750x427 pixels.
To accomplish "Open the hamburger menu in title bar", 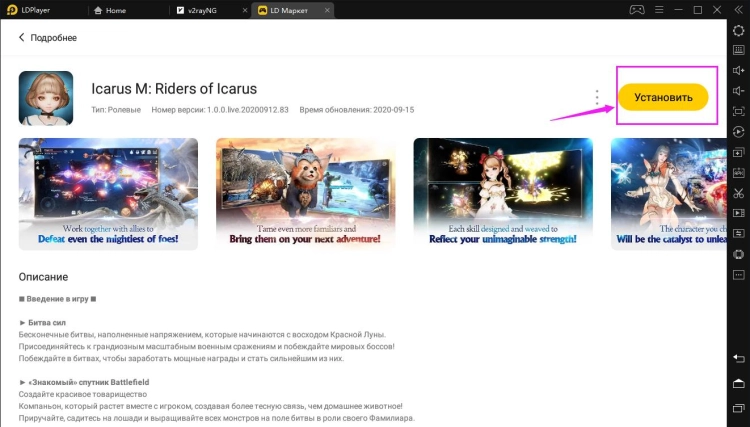I will click(659, 10).
